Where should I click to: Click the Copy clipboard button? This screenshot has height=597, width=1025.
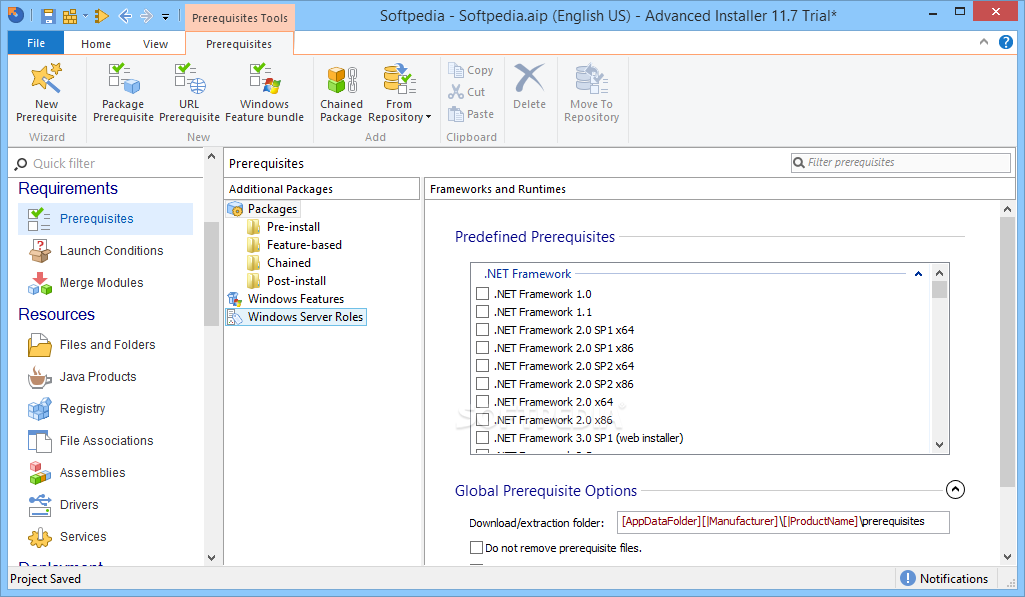point(471,70)
